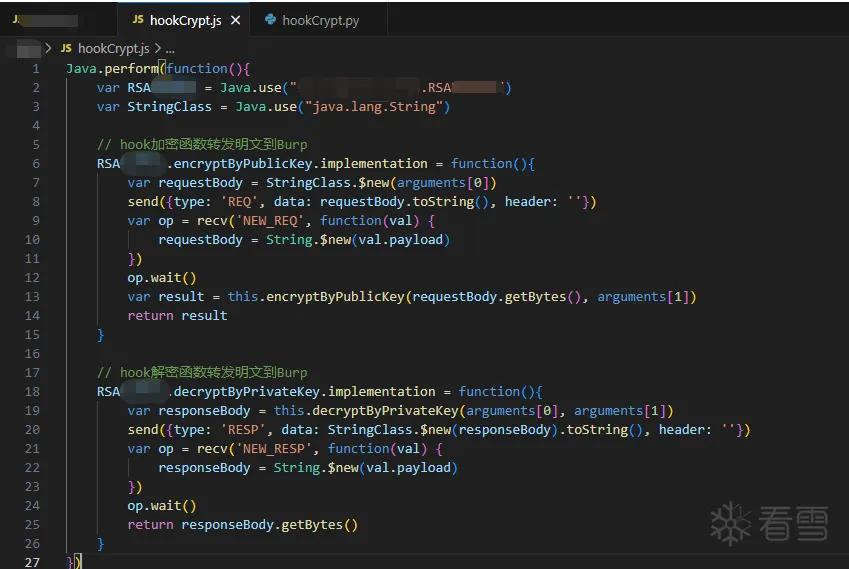Click the blurred folder in breadcrumb
Screen dimensions: 849x569
29,49
